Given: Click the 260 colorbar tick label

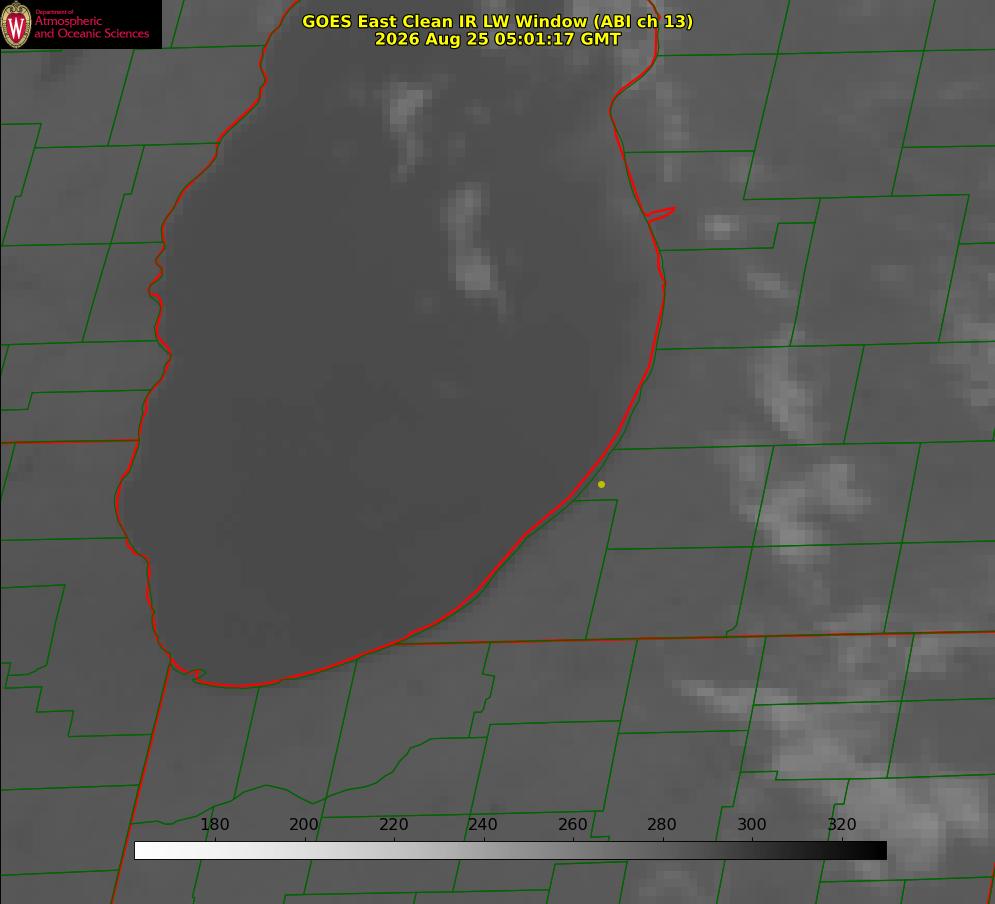Looking at the screenshot, I should pyautogui.click(x=572, y=824).
